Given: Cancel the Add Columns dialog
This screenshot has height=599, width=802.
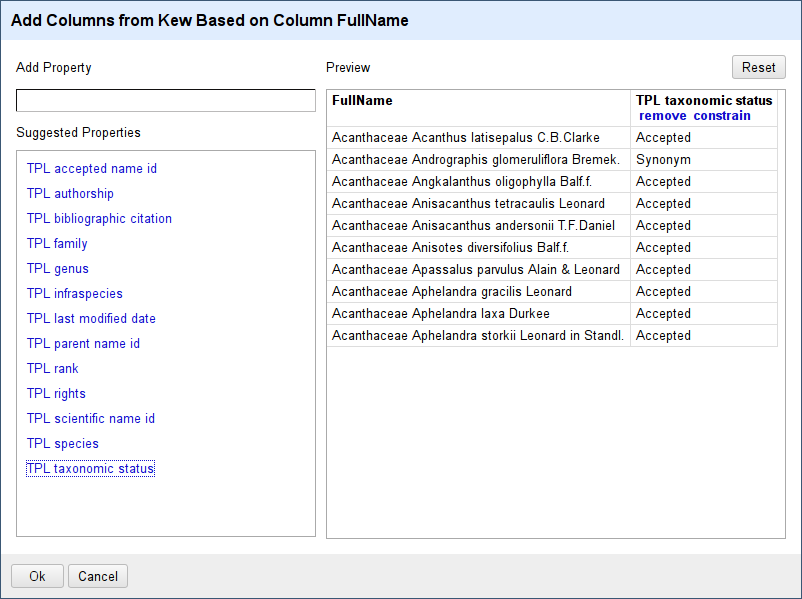Looking at the screenshot, I should click(98, 576).
